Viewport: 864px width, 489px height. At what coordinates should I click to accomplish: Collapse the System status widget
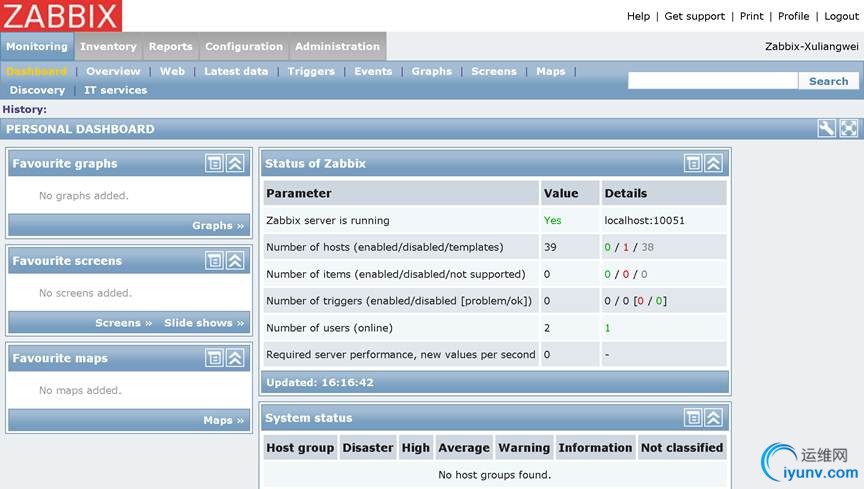click(x=714, y=417)
